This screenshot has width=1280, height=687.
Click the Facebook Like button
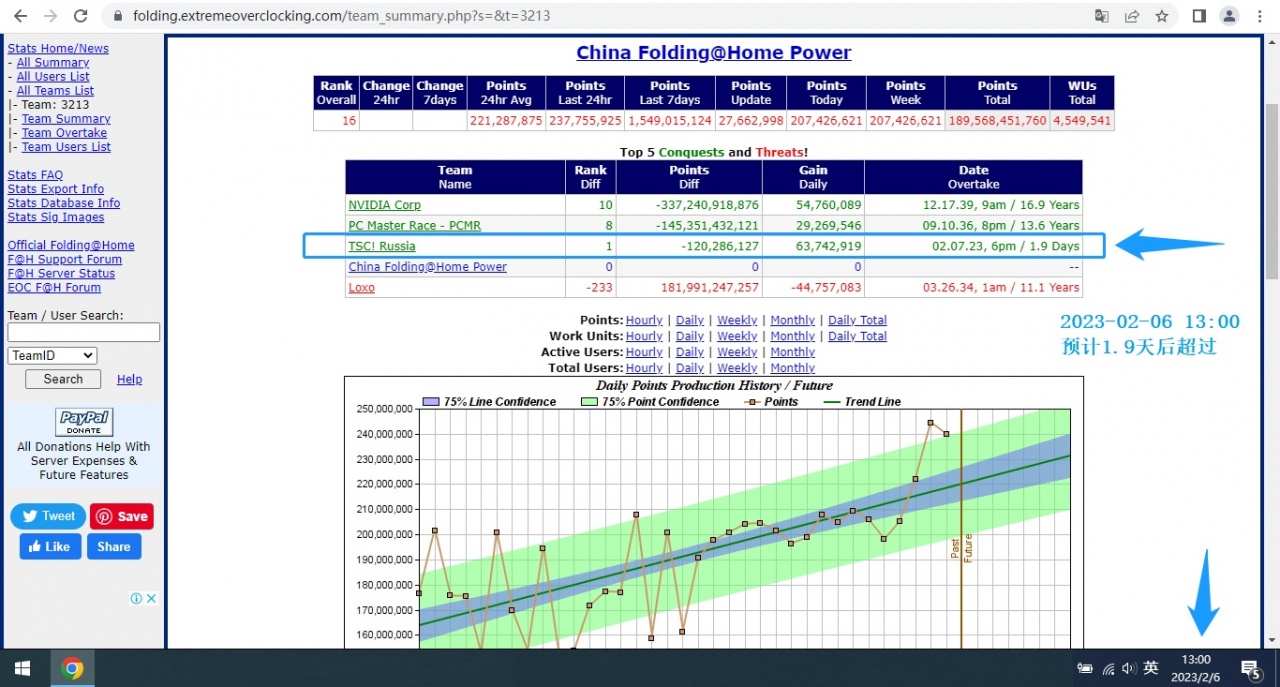[50, 546]
